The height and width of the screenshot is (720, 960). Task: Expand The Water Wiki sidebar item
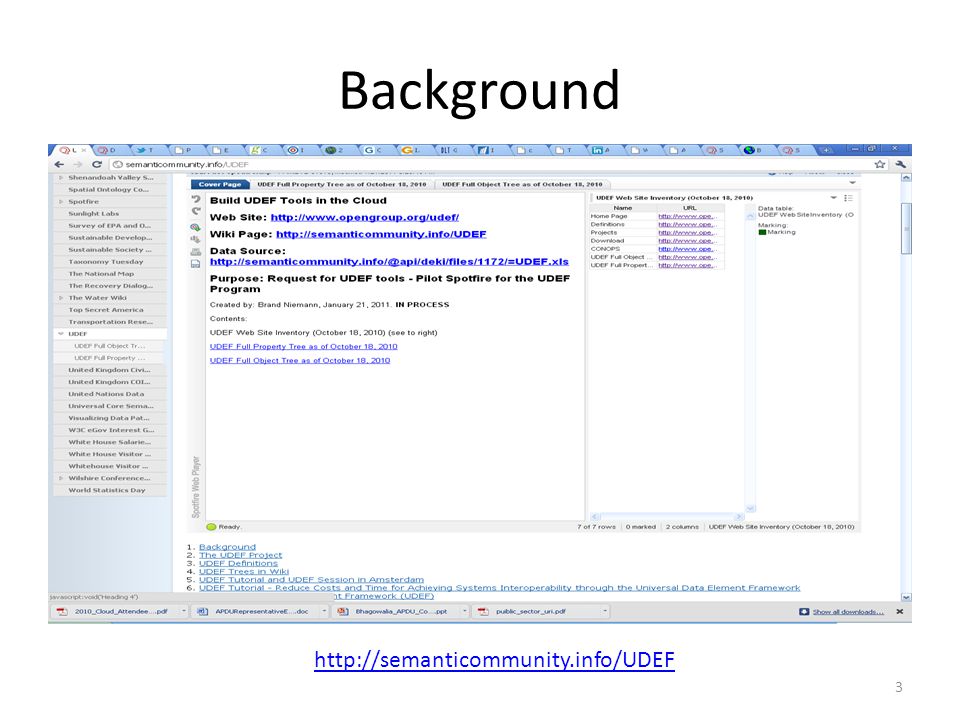point(61,298)
